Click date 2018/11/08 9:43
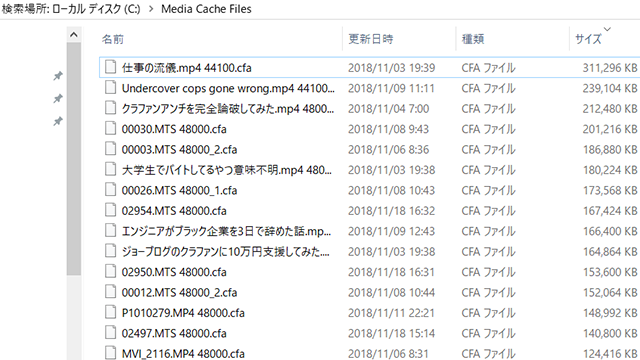The width and height of the screenshot is (640, 360). (x=389, y=129)
